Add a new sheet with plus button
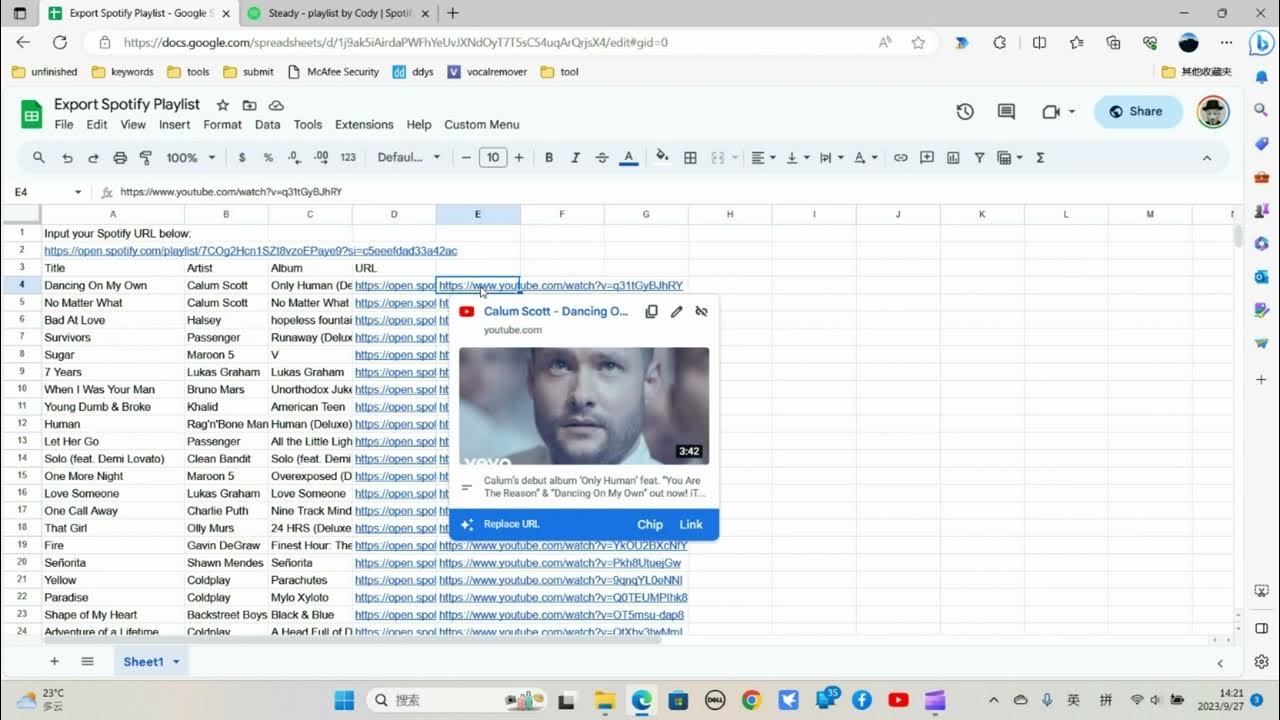The height and width of the screenshot is (720, 1280). pyautogui.click(x=54, y=662)
